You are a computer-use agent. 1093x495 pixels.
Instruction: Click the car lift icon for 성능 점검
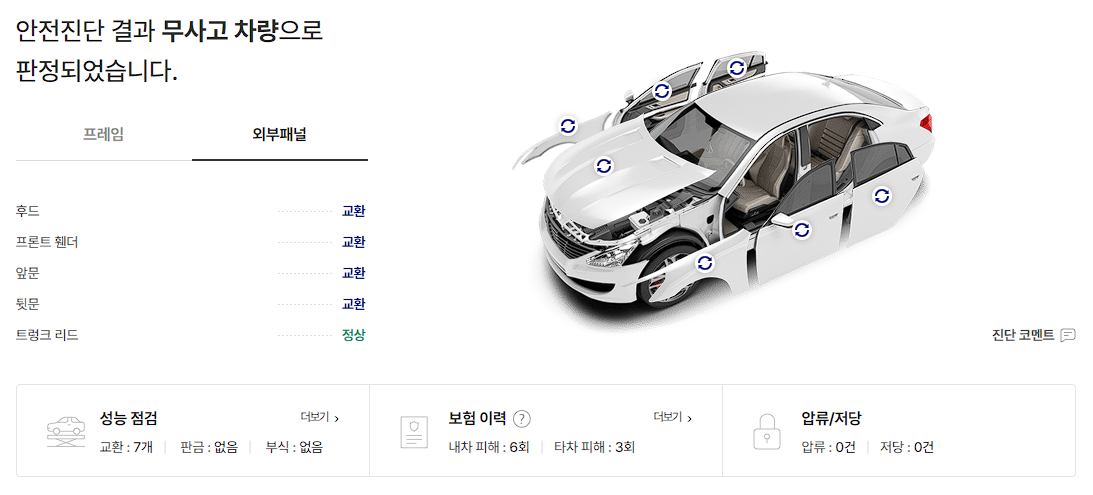[x=66, y=432]
